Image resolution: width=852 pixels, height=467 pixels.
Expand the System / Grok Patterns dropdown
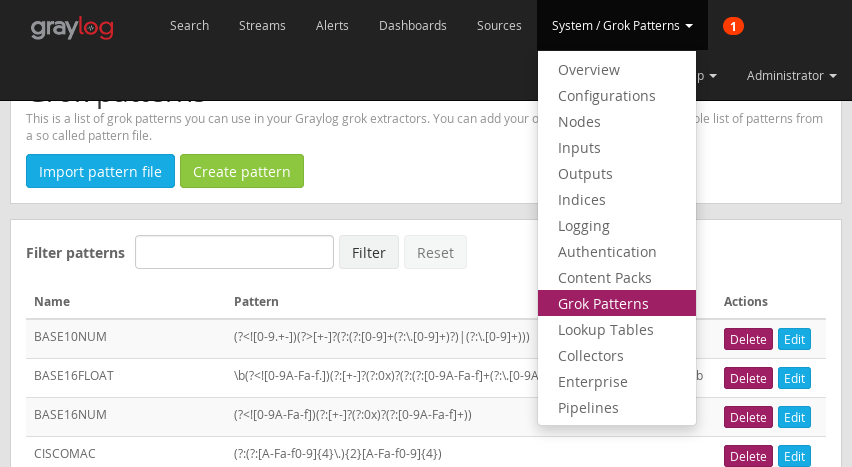[622, 26]
